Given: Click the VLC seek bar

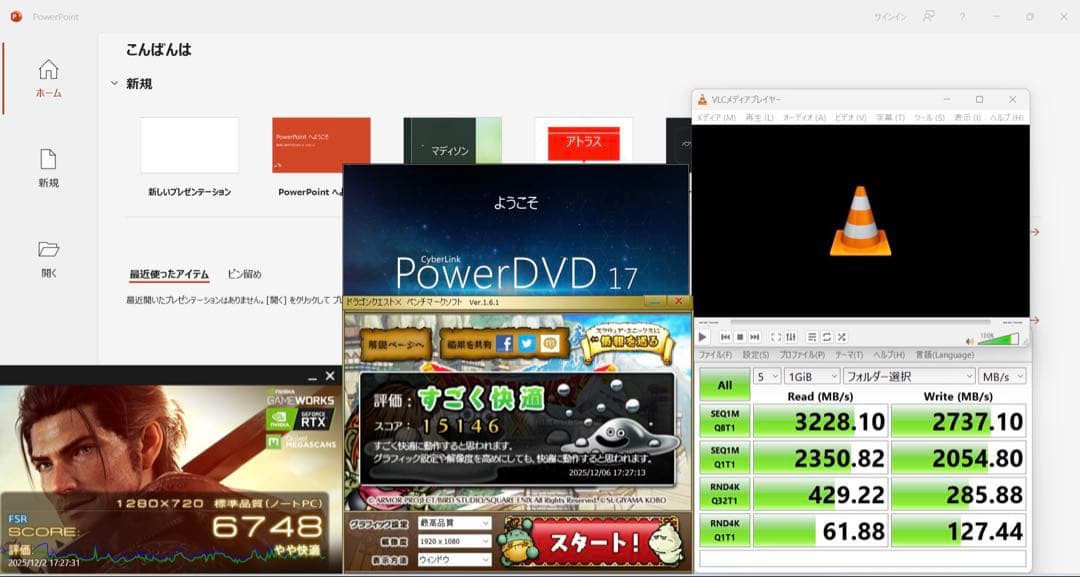Looking at the screenshot, I should pos(860,322).
